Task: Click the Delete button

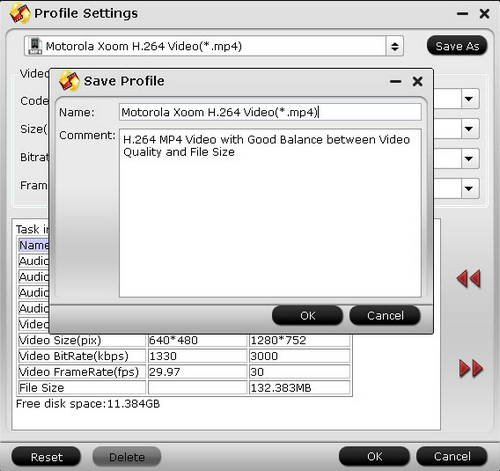Action: (x=127, y=457)
